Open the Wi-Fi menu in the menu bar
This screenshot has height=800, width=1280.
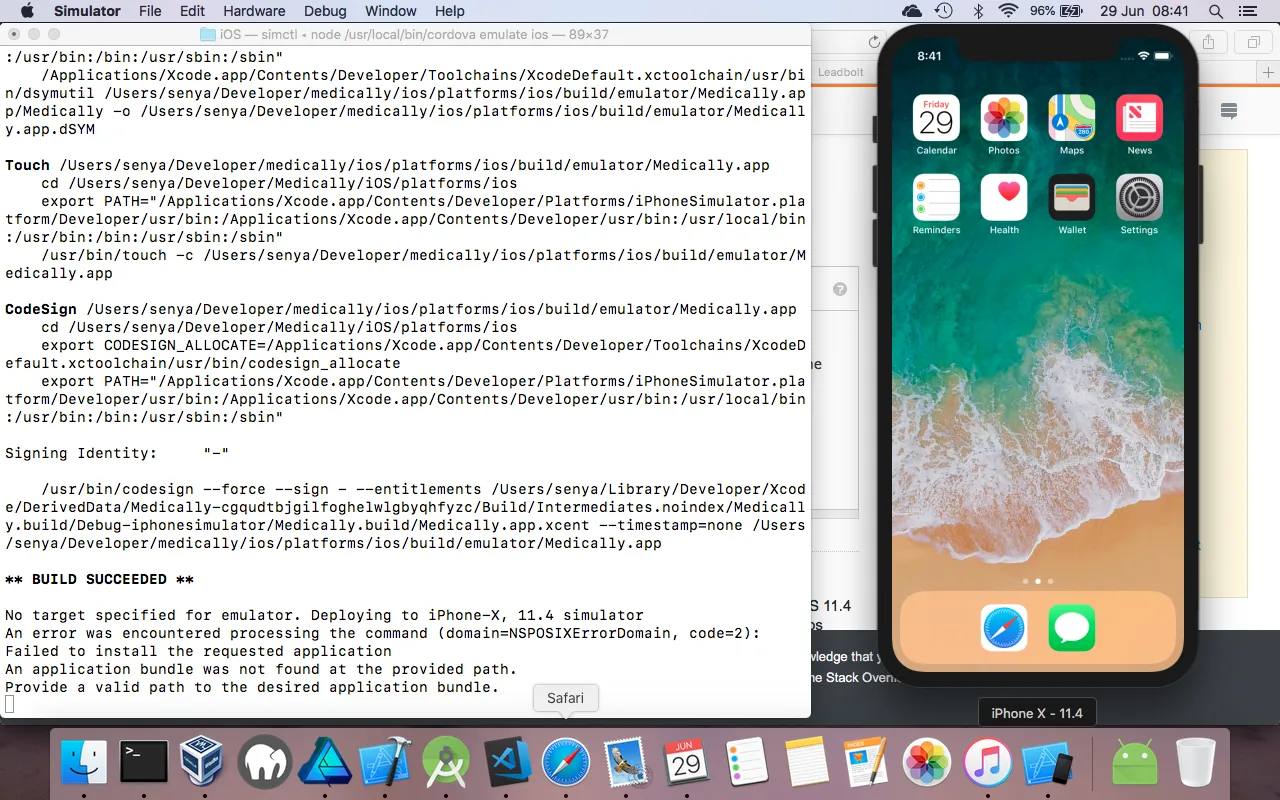[1008, 11]
